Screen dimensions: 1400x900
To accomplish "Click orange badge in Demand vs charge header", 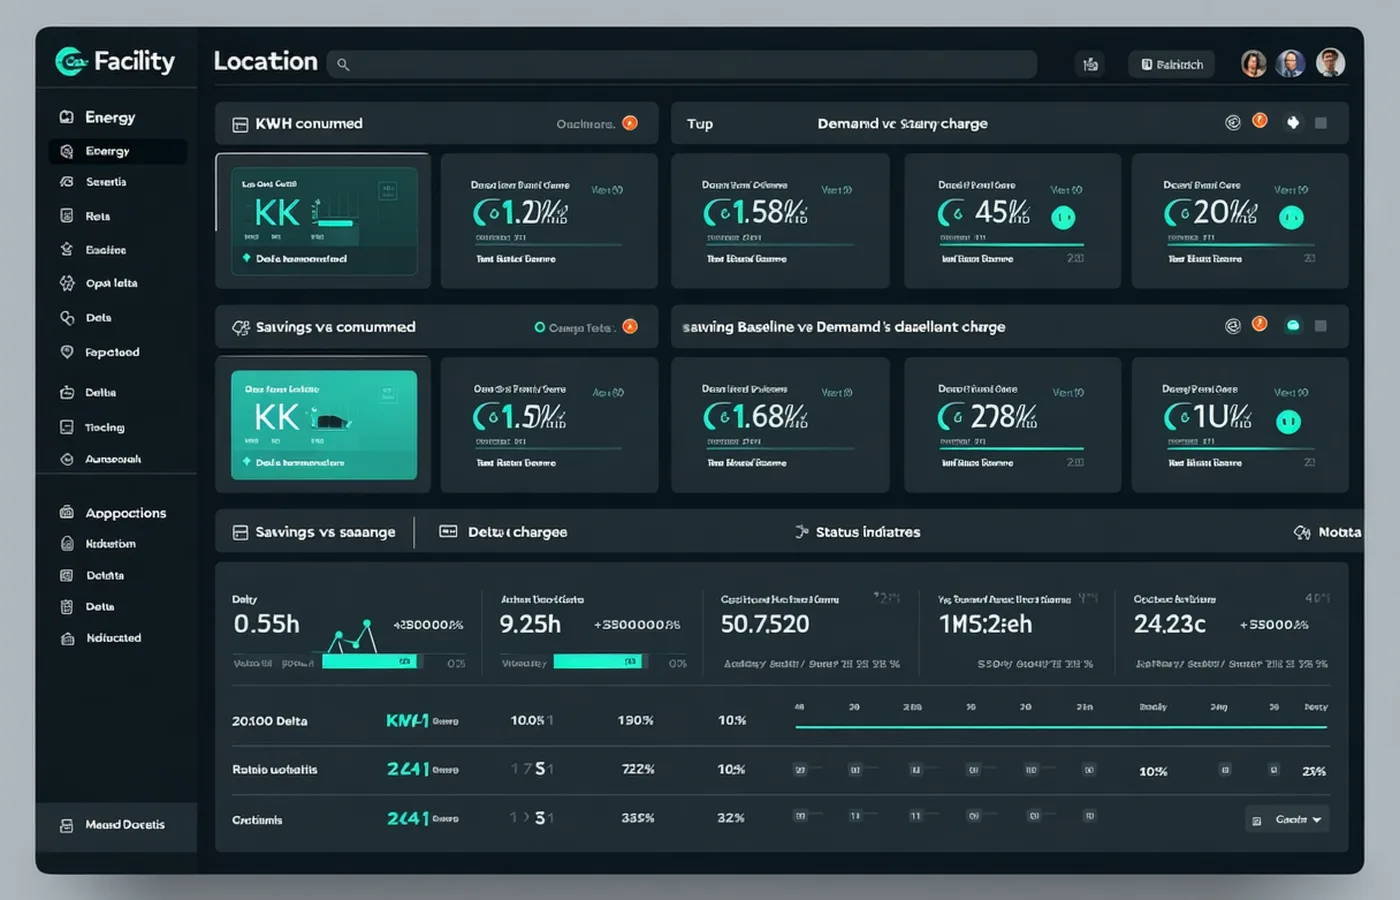I will (x=1260, y=120).
